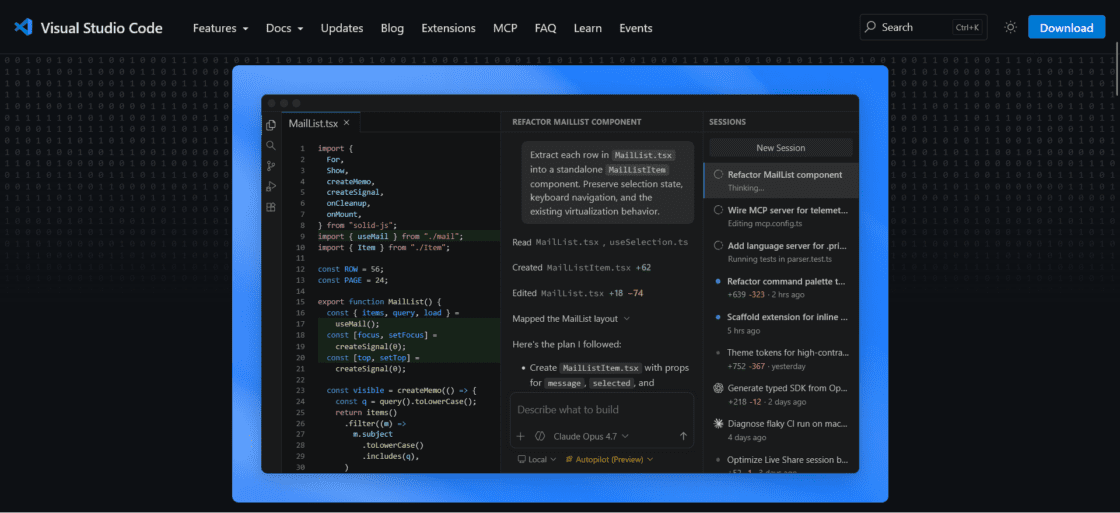
Task: Open the Generate typed SDK session
Action: point(781,394)
